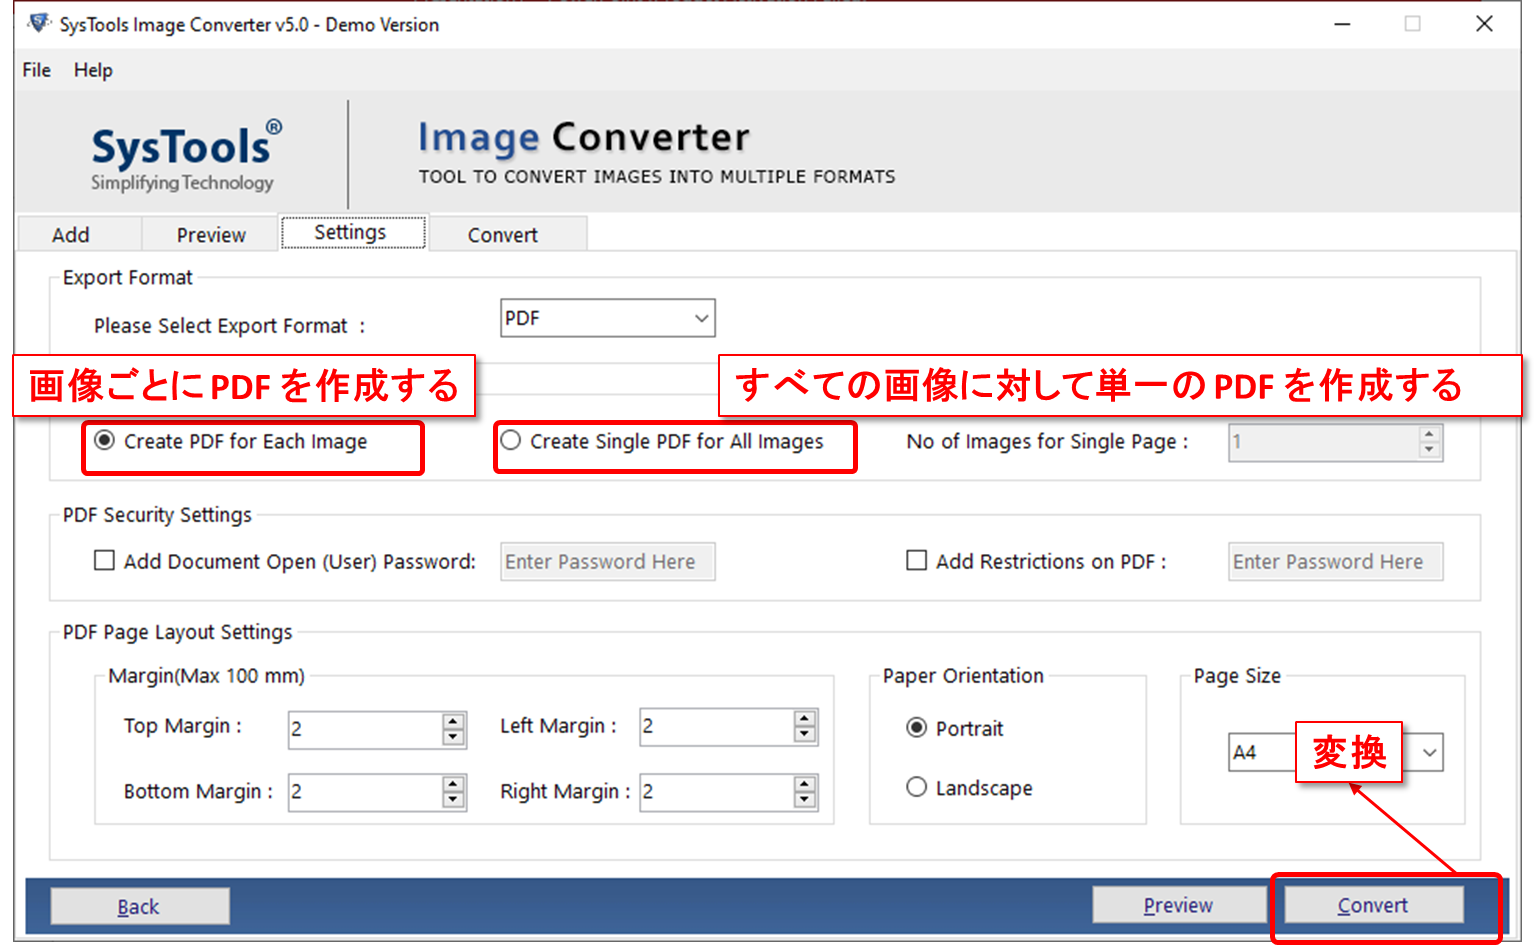Open the Help menu
The width and height of the screenshot is (1536, 945).
(92, 70)
